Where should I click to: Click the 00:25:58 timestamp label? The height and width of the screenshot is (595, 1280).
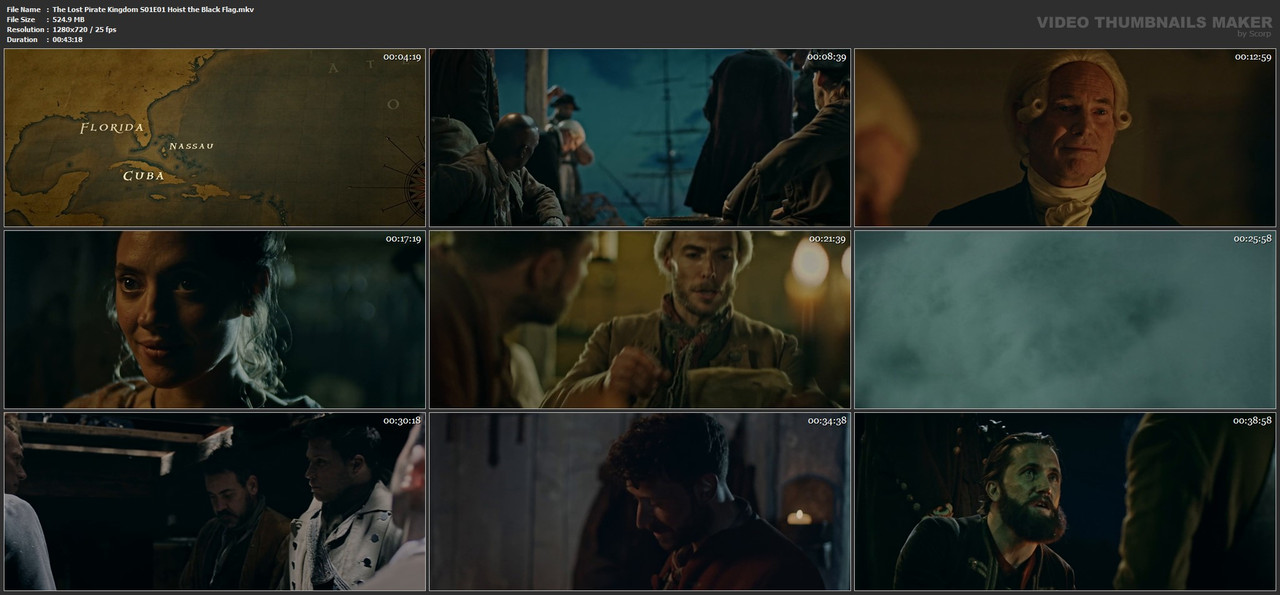coord(1252,239)
